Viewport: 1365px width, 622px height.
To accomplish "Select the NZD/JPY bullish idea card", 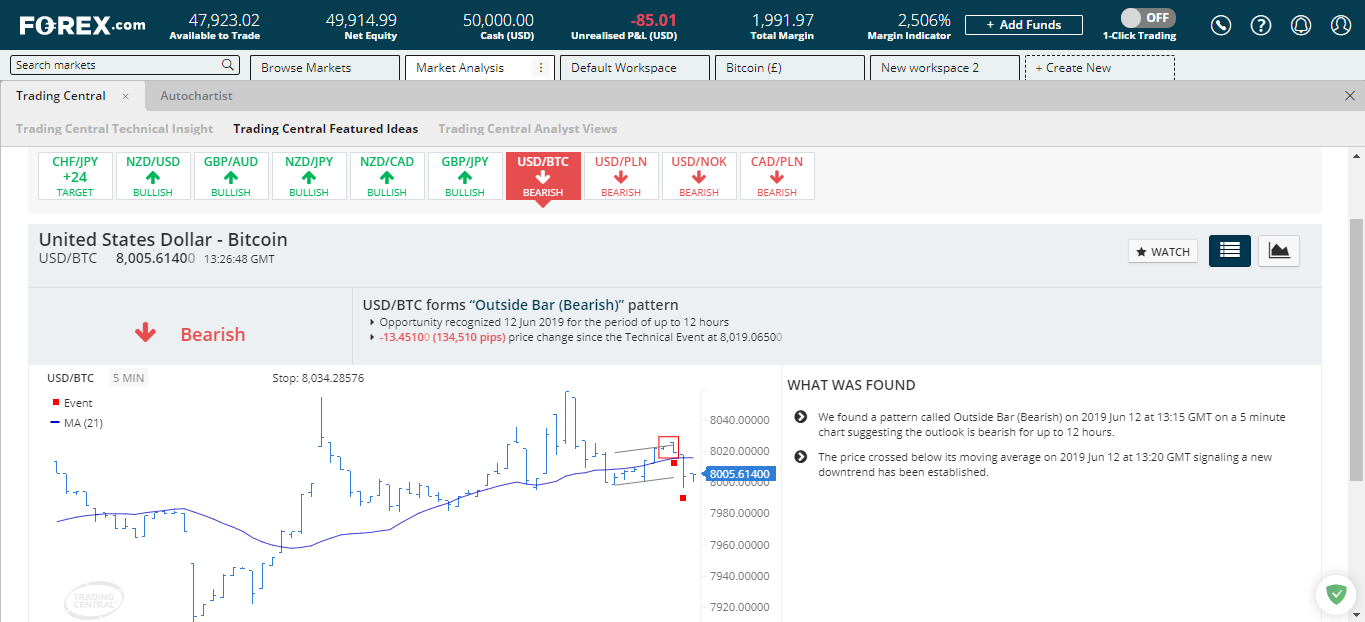I will pos(309,176).
